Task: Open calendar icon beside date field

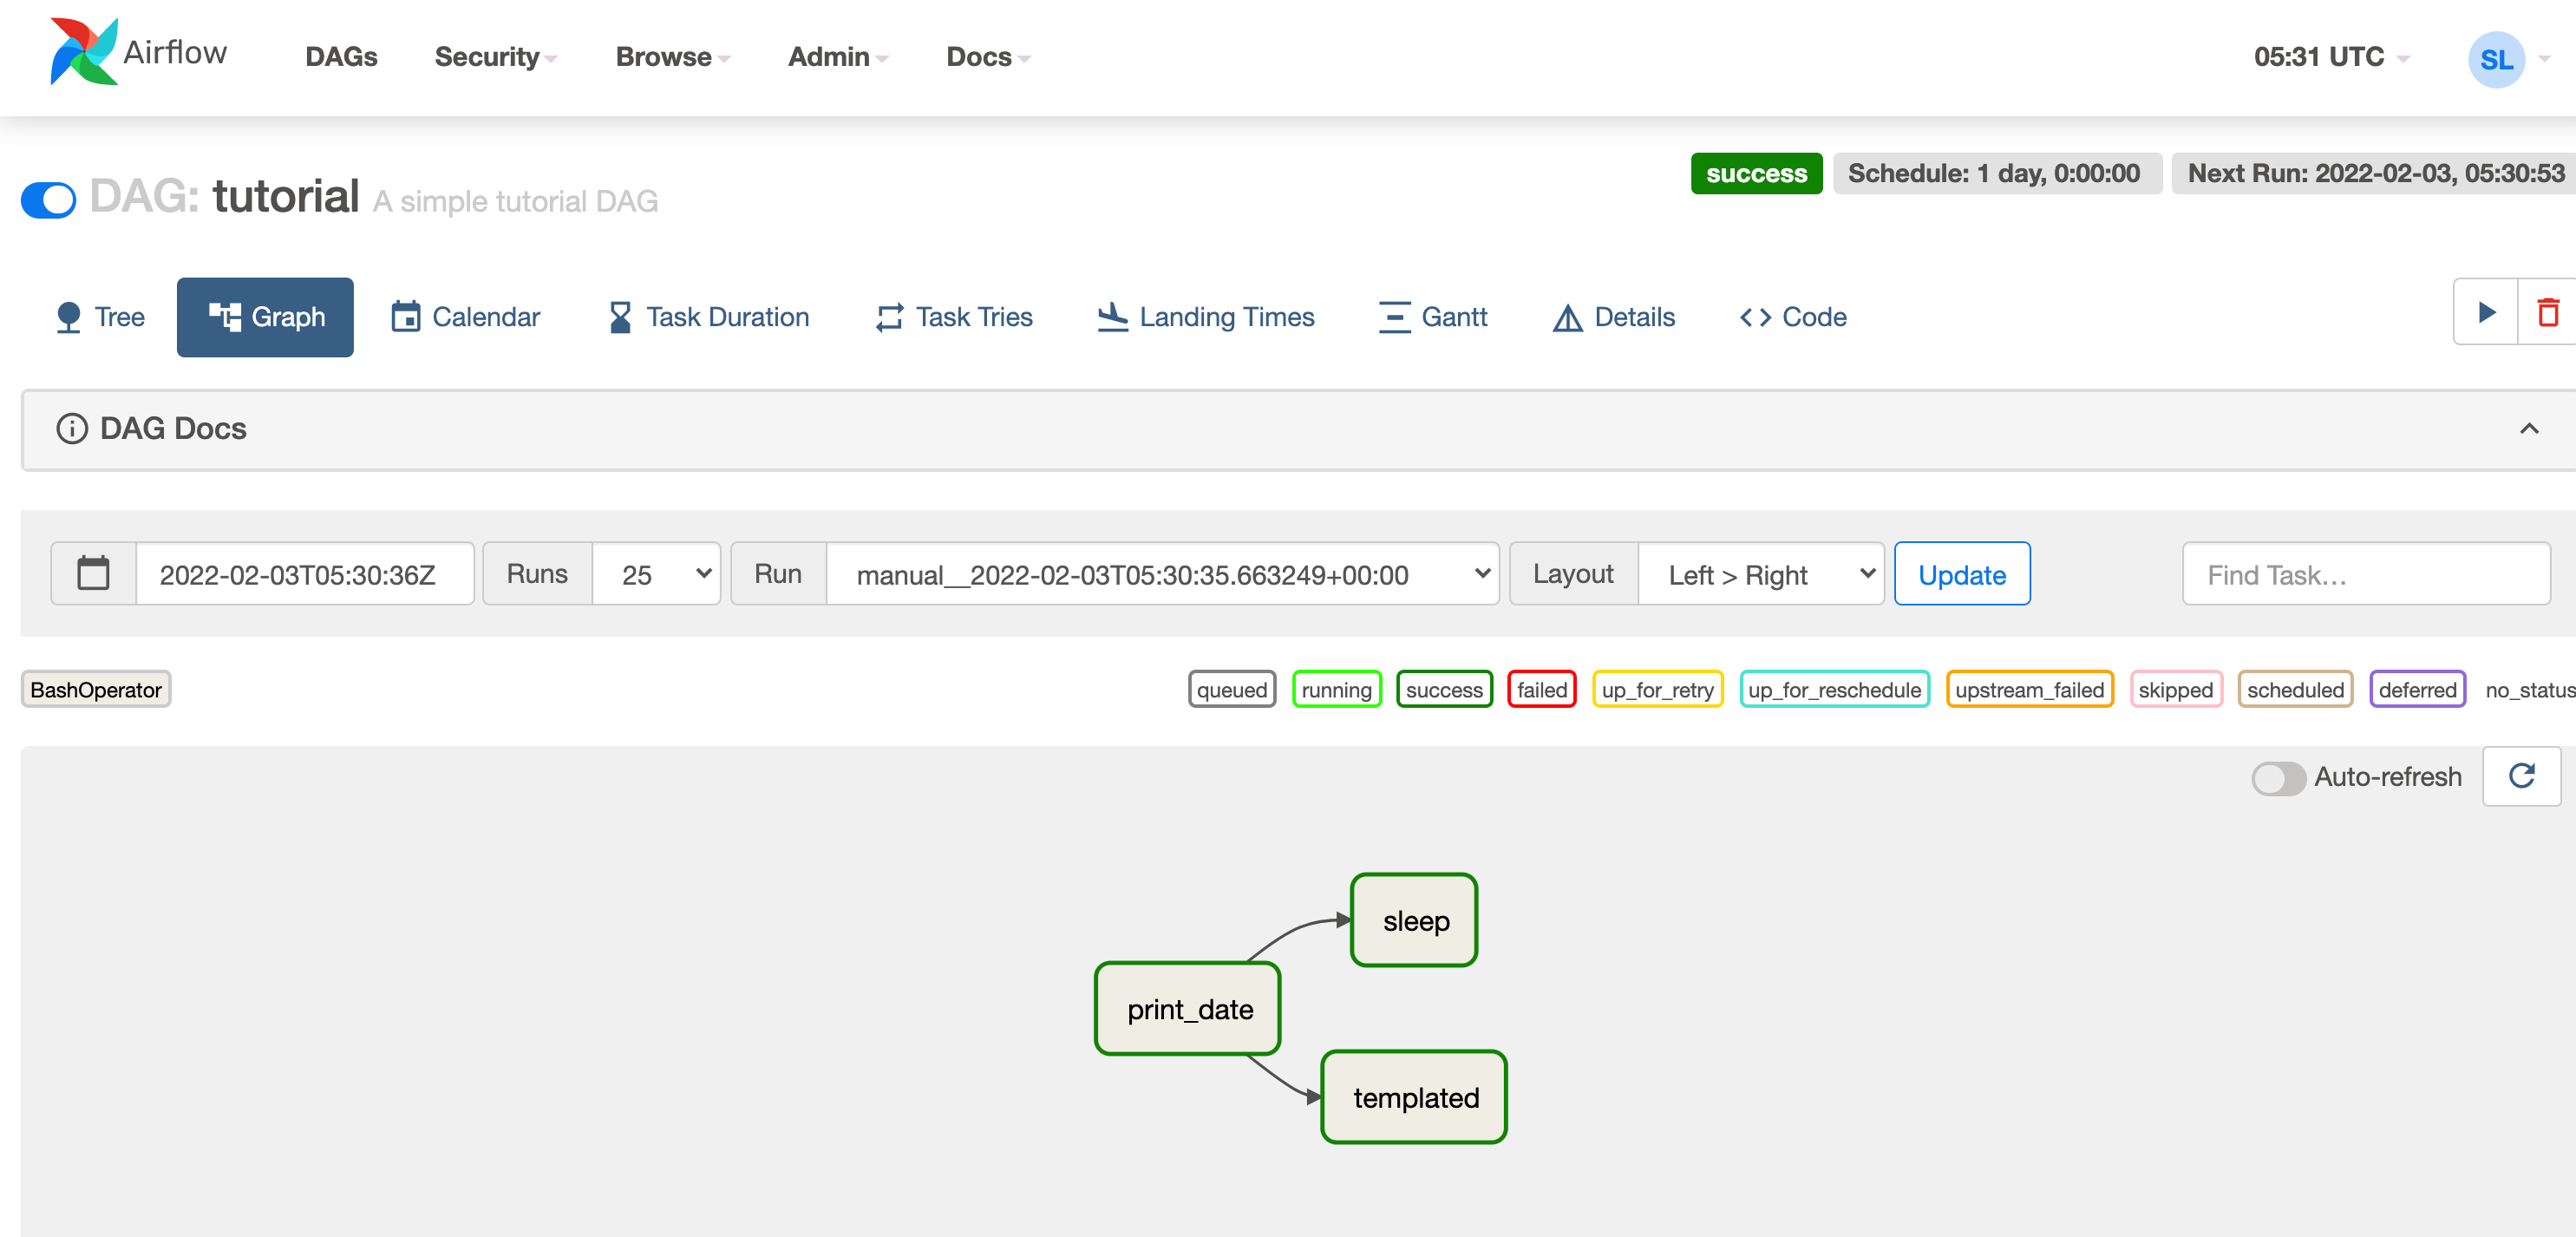Action: click(93, 574)
